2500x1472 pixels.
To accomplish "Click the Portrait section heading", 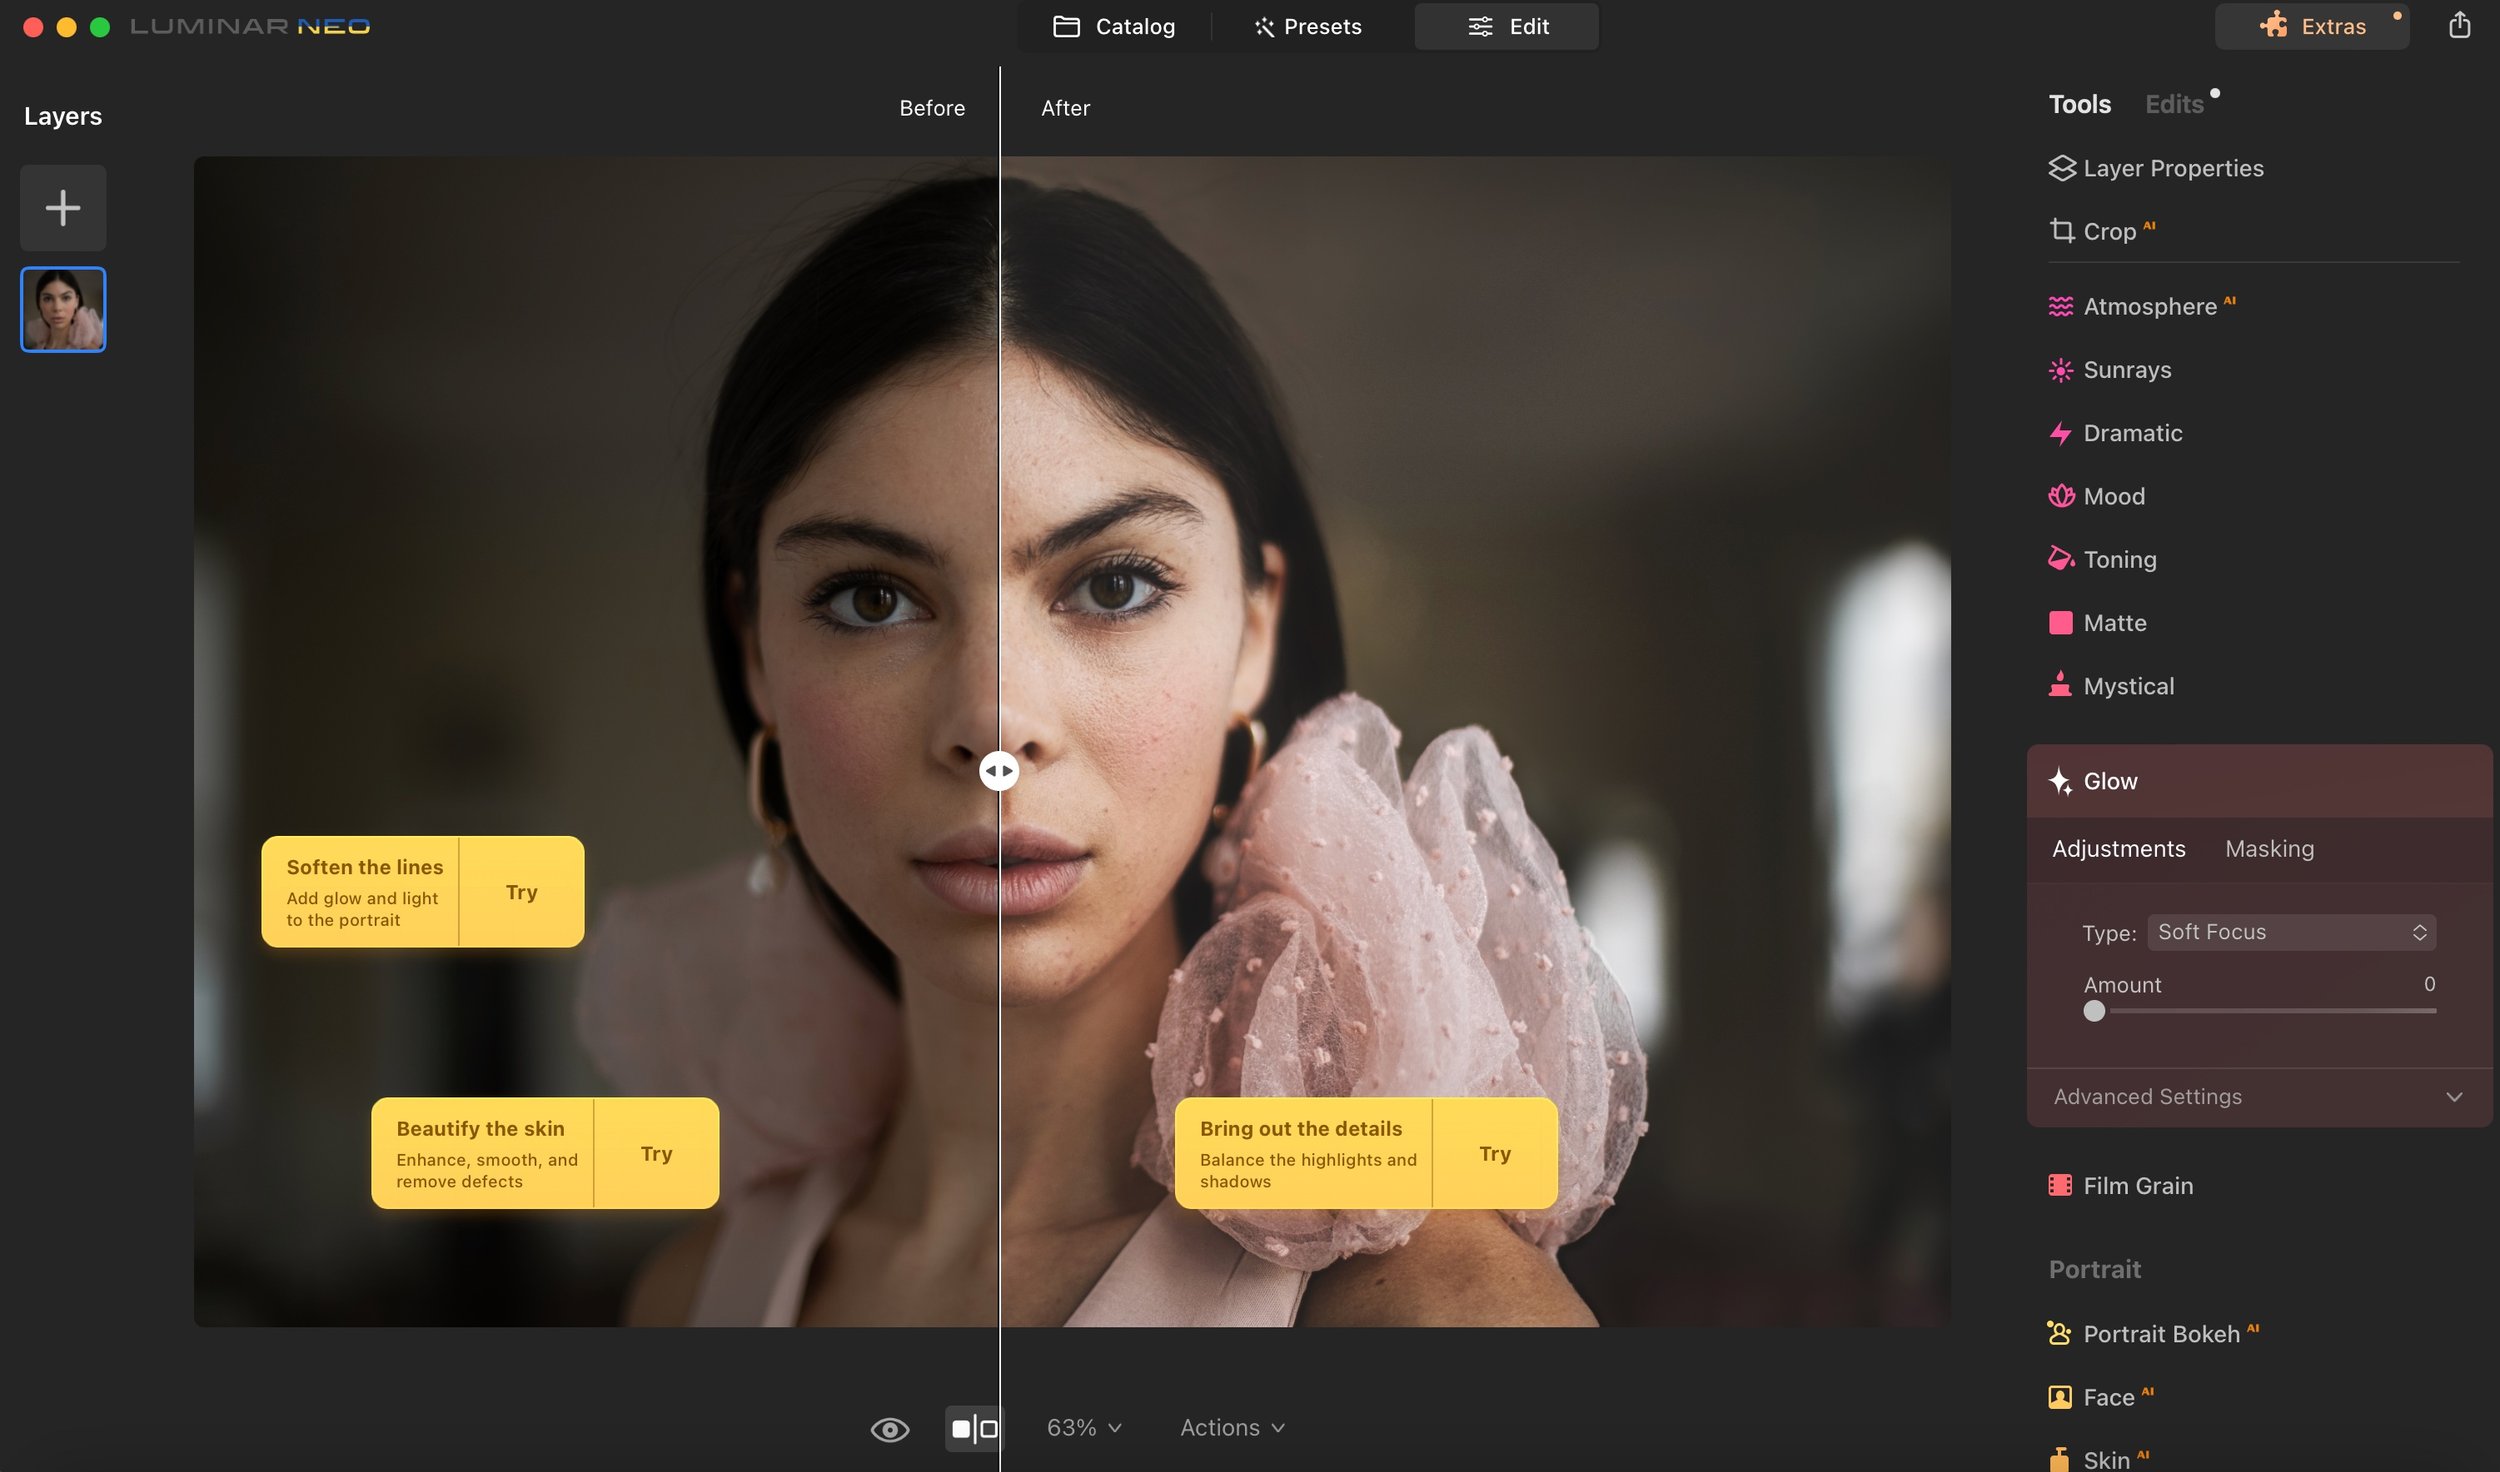I will (2094, 1269).
